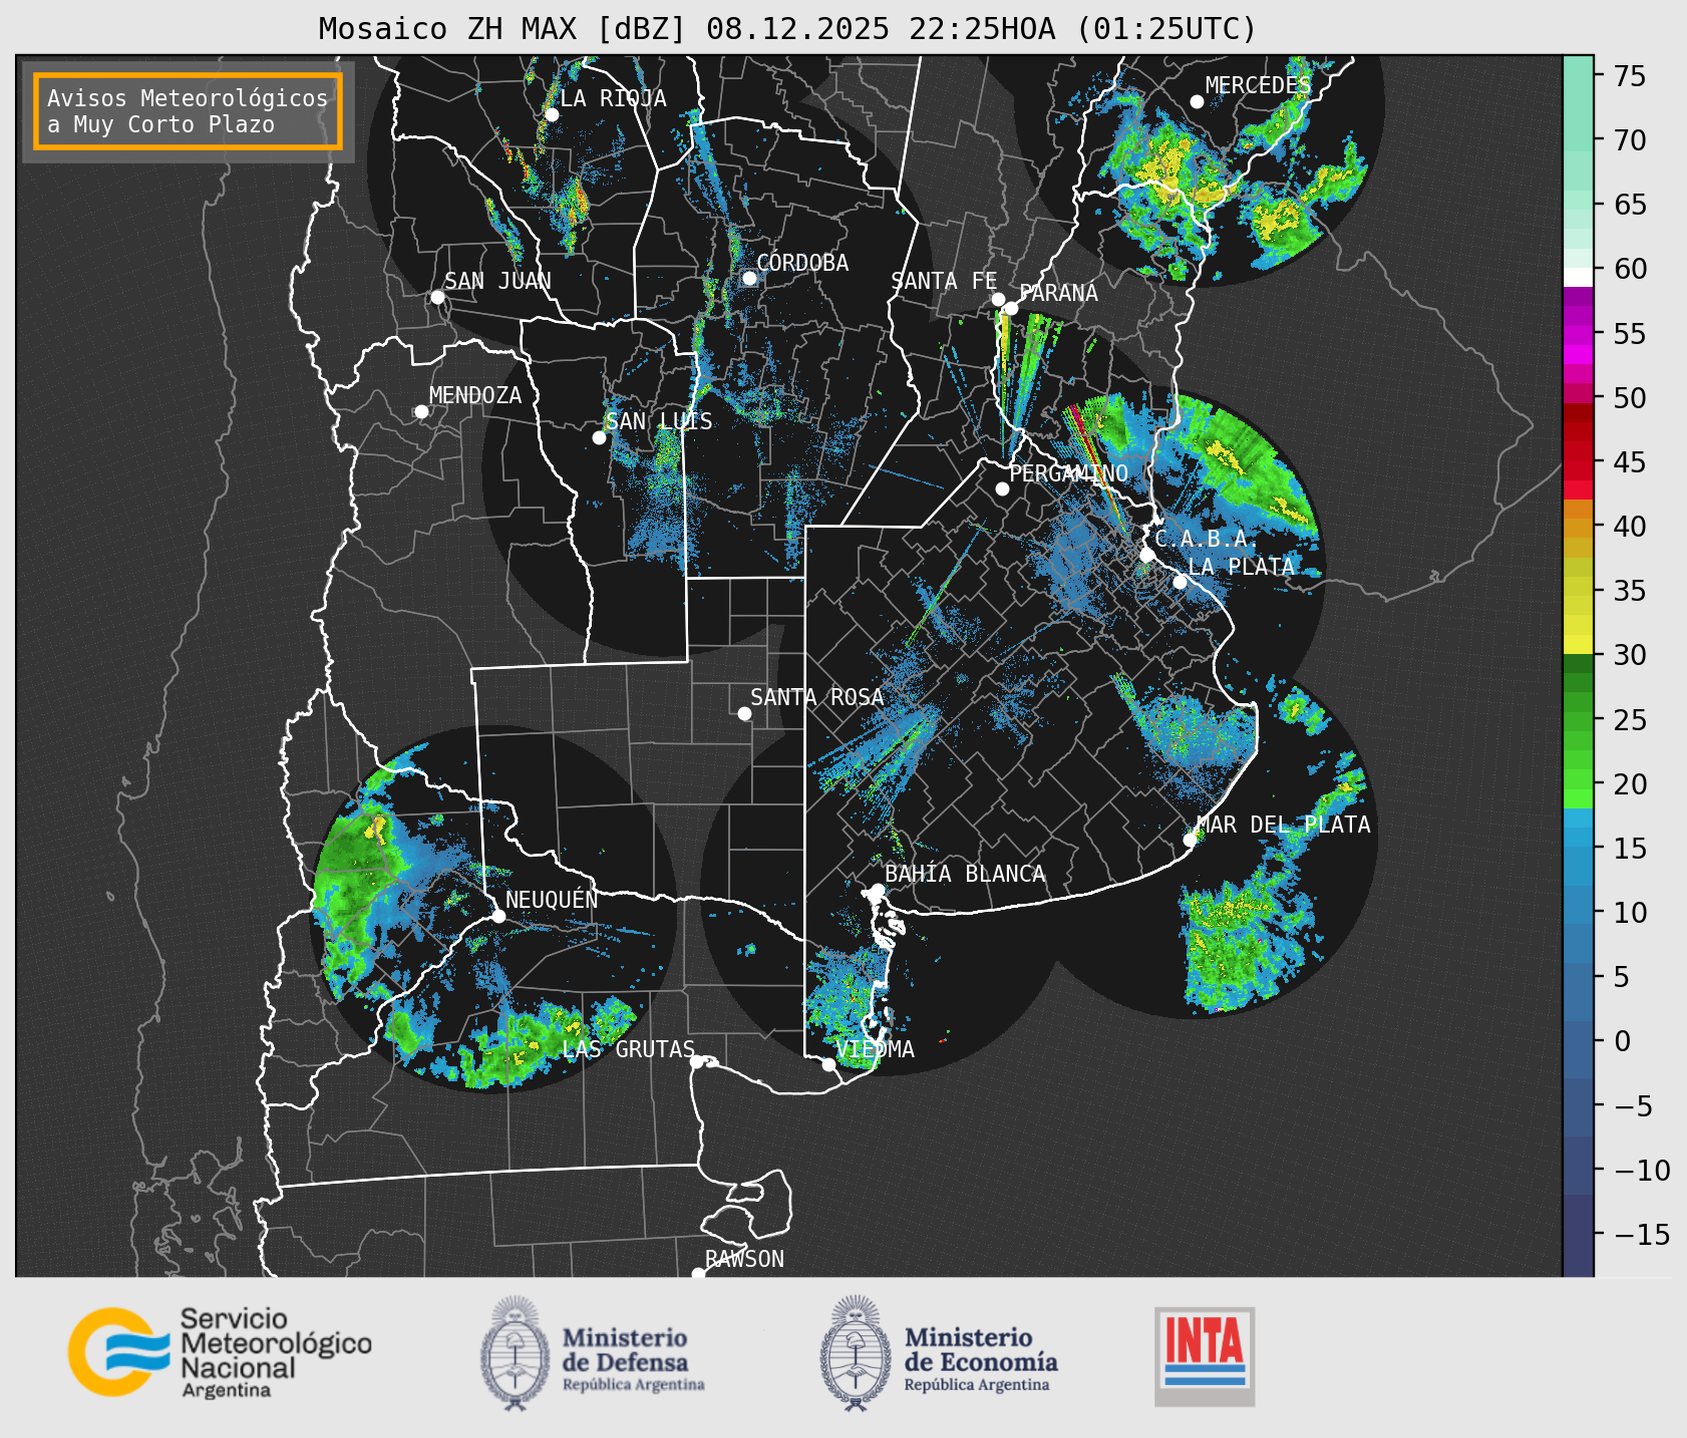
Task: Click the Avisos Meteorológicos a Muy Corto Plazo box
Action: [188, 111]
